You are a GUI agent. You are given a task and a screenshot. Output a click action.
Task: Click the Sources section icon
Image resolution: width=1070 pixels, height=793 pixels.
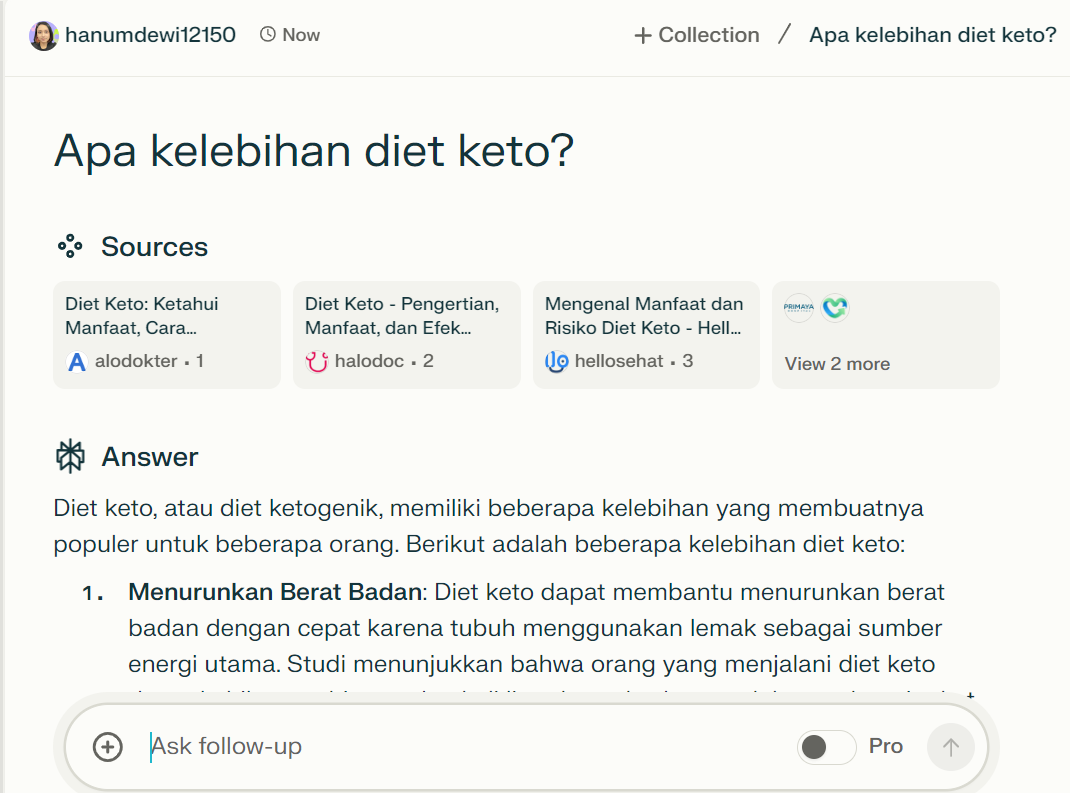(x=69, y=247)
